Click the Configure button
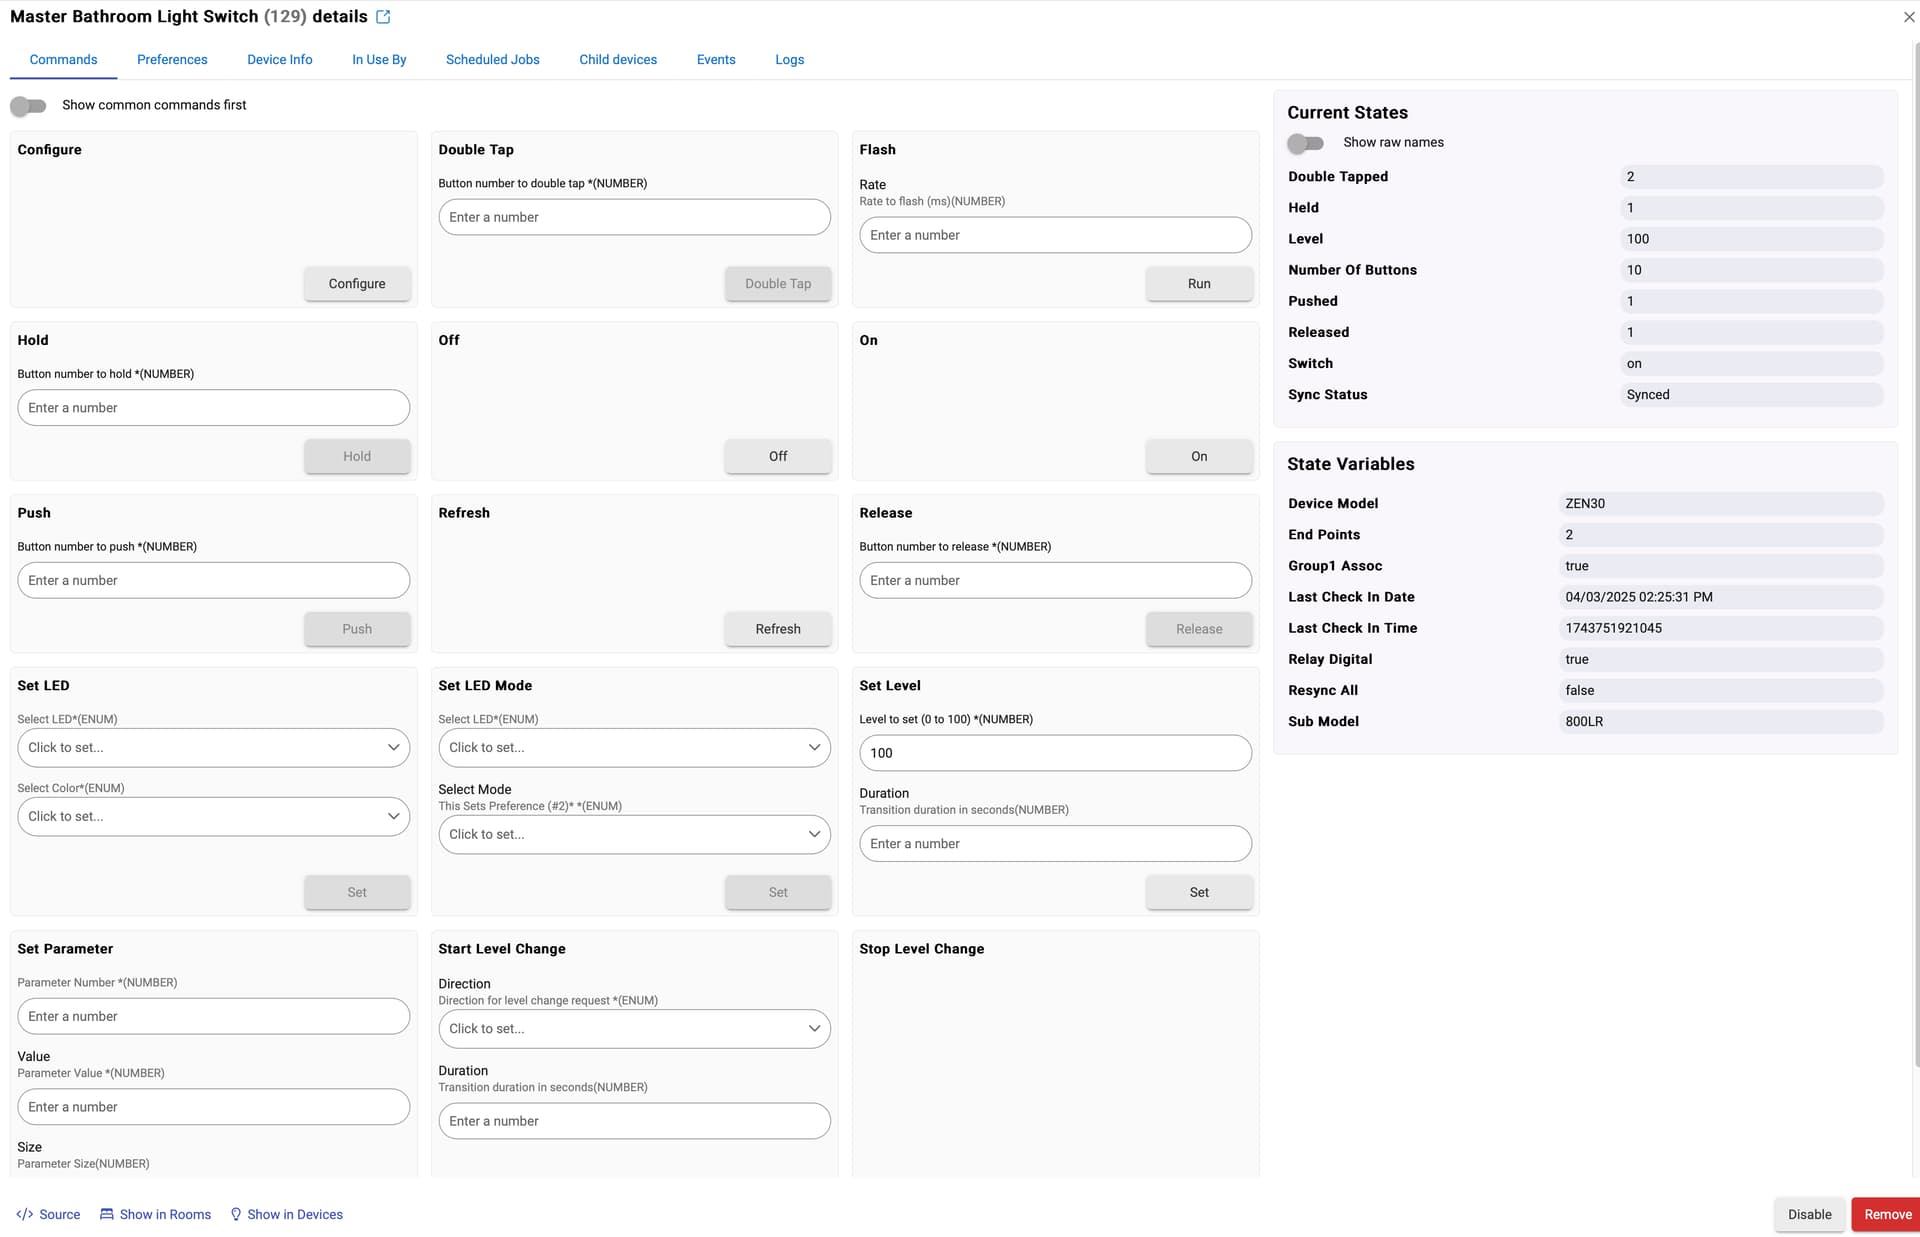The image size is (1920, 1237). 357,284
